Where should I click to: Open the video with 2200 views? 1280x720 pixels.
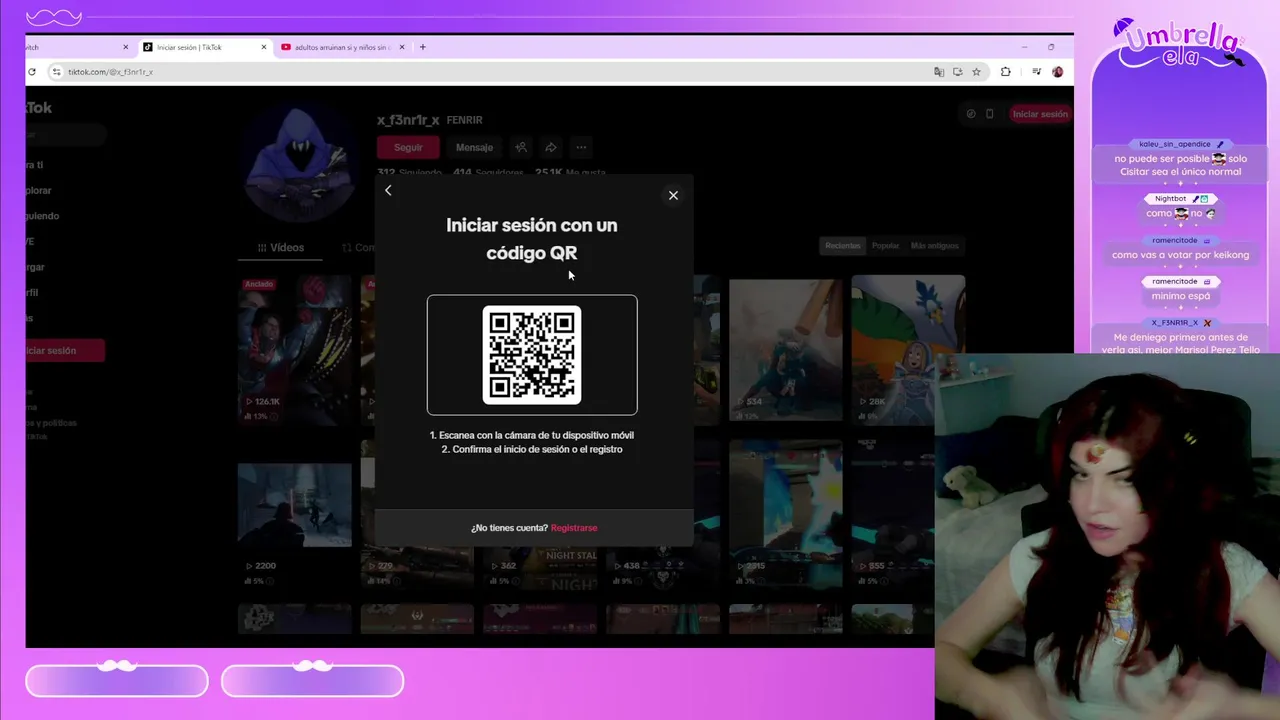295,515
